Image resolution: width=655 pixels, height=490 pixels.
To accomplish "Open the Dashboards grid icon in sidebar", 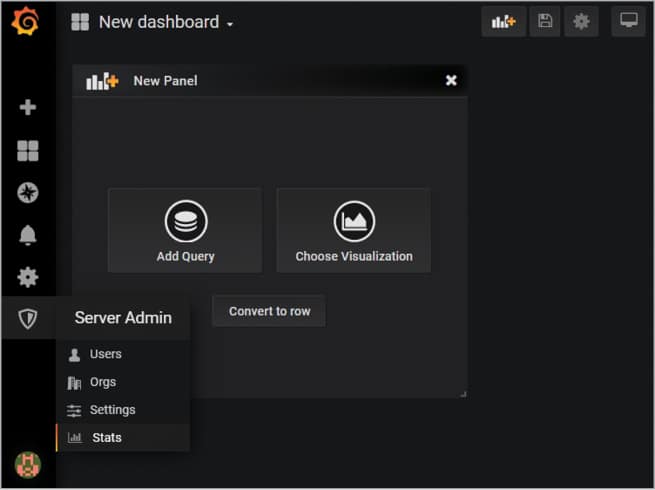I will [28, 151].
